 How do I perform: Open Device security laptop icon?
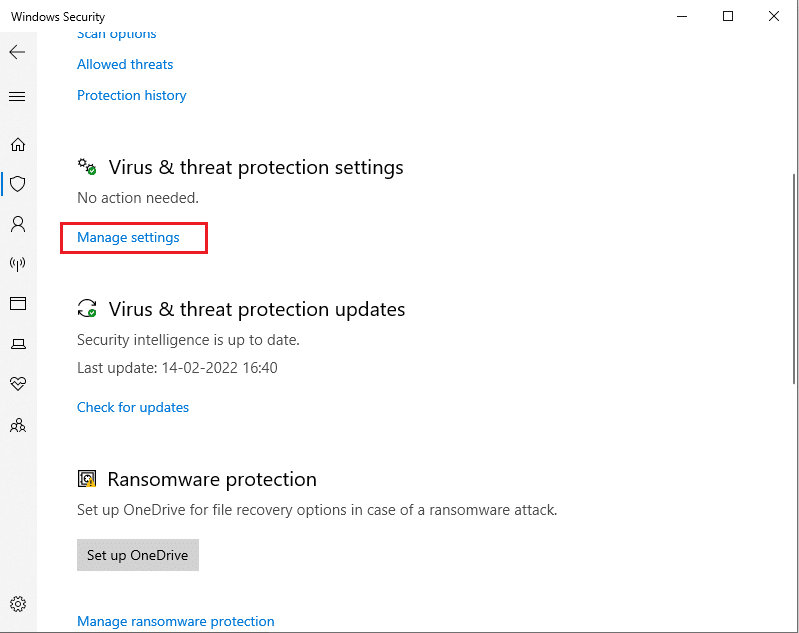point(18,344)
